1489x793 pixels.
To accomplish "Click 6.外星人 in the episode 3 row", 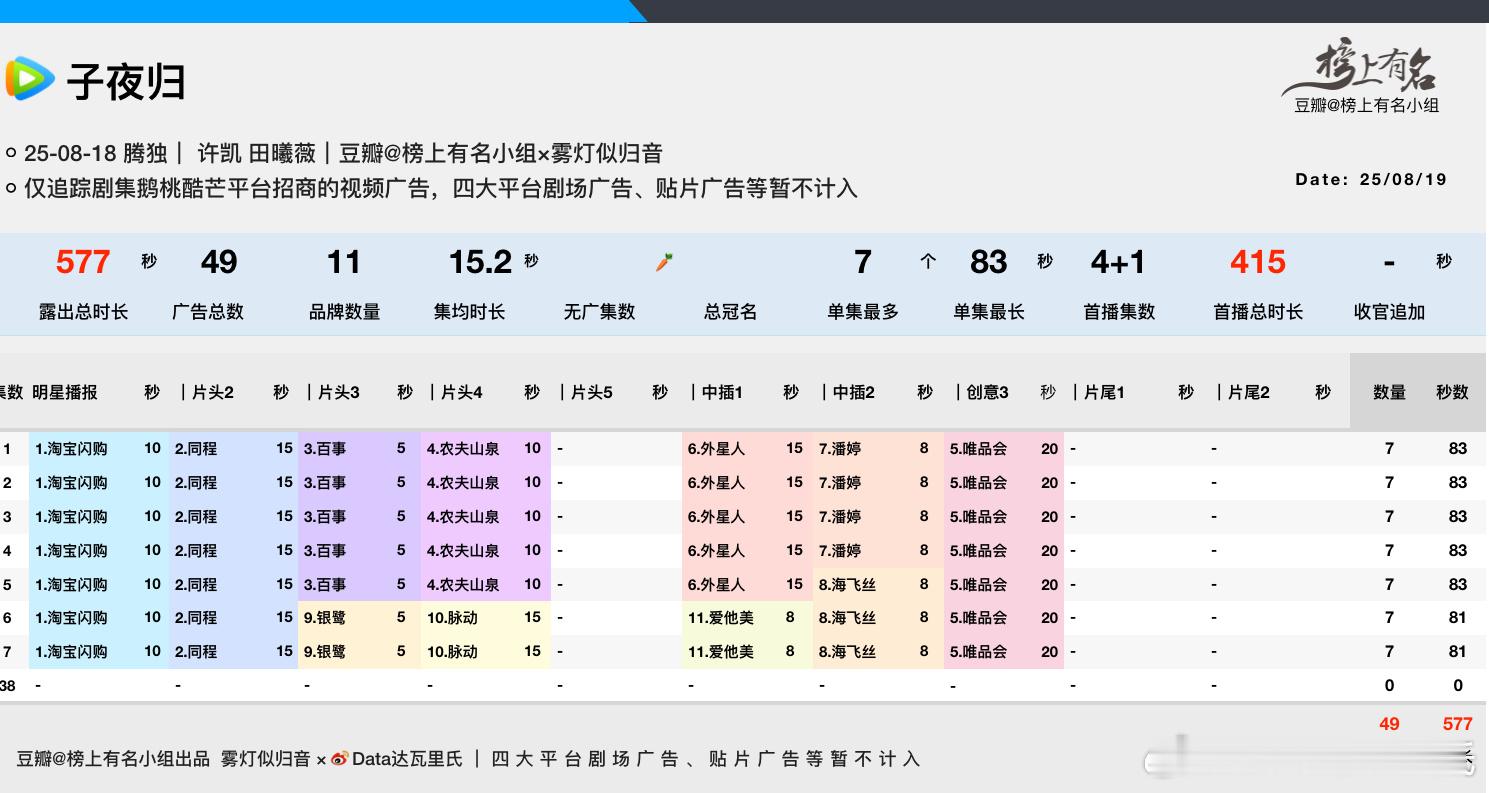I will click(716, 517).
